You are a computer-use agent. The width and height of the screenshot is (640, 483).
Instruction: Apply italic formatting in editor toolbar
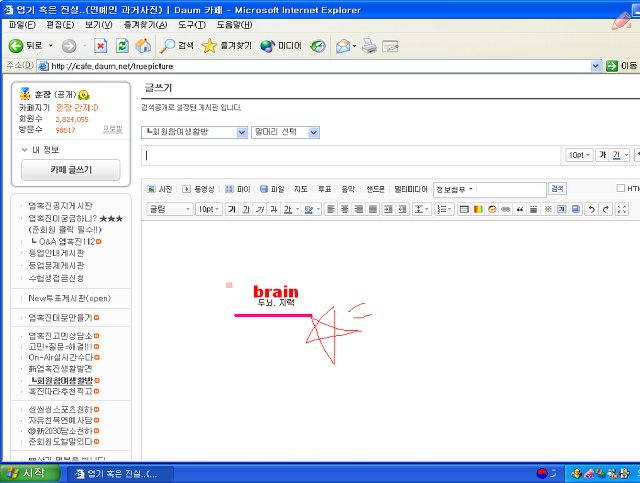click(x=260, y=209)
